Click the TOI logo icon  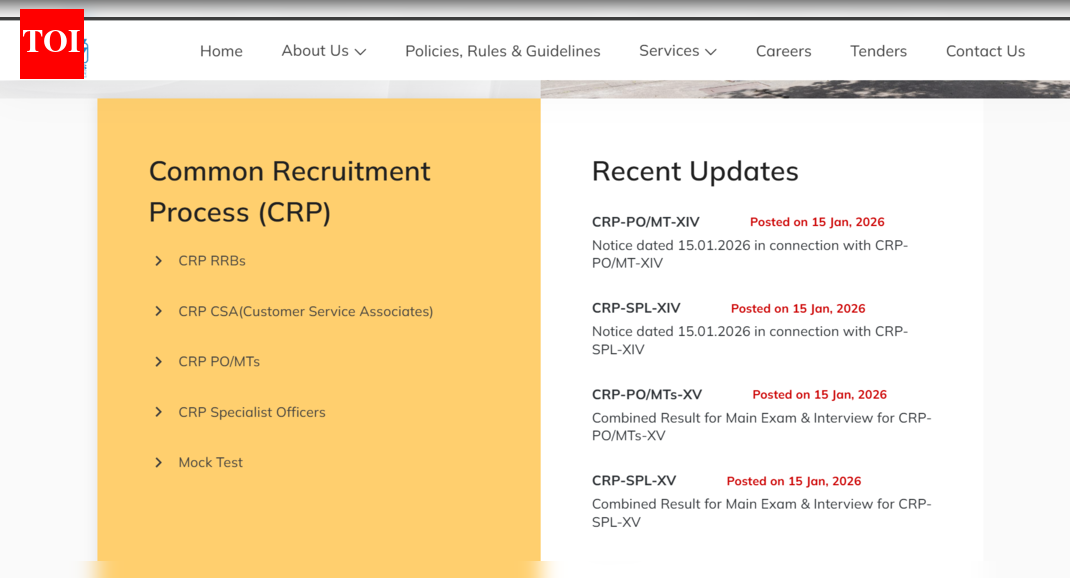(51, 43)
